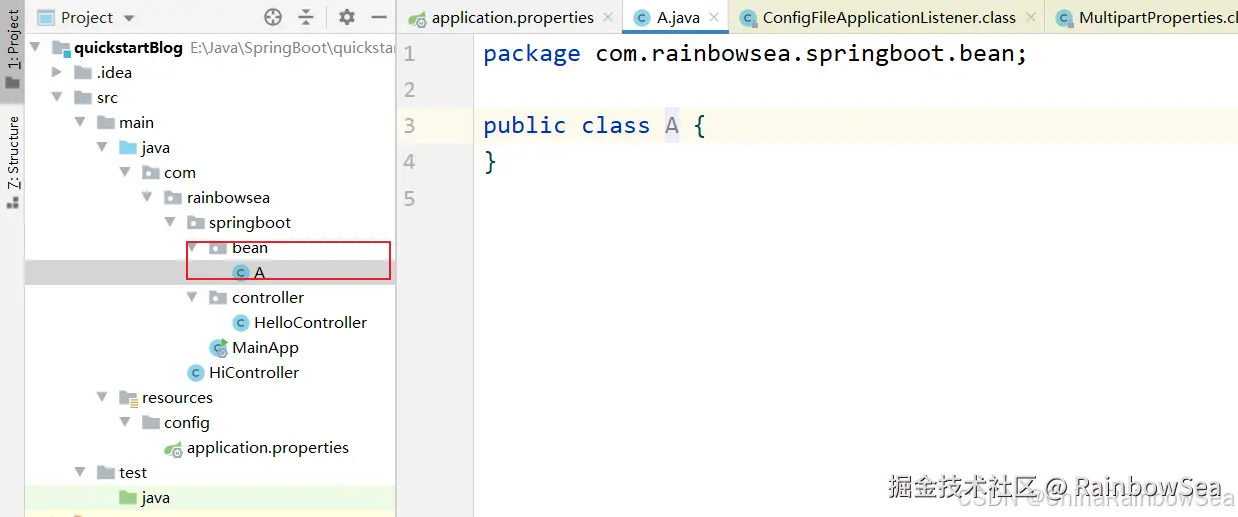Select the quickstartBlog project root node
Screen dimensions: 1238x517
pyautogui.click(x=128, y=47)
